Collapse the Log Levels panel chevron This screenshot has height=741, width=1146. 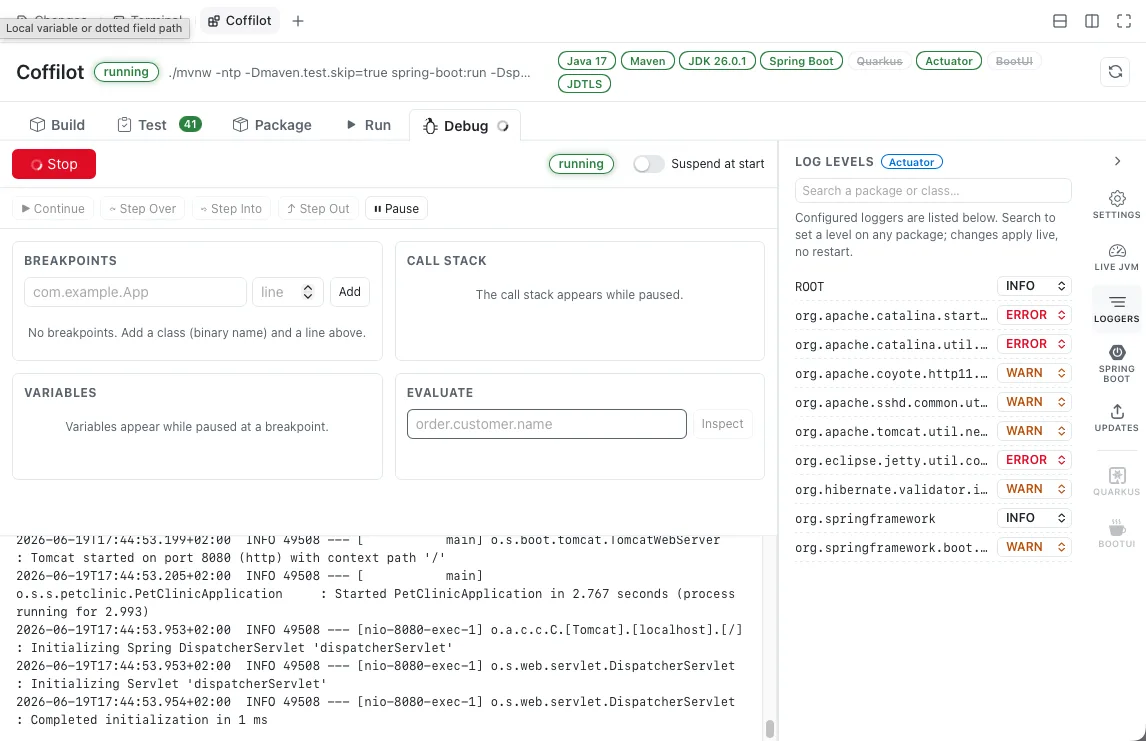pos(1117,161)
